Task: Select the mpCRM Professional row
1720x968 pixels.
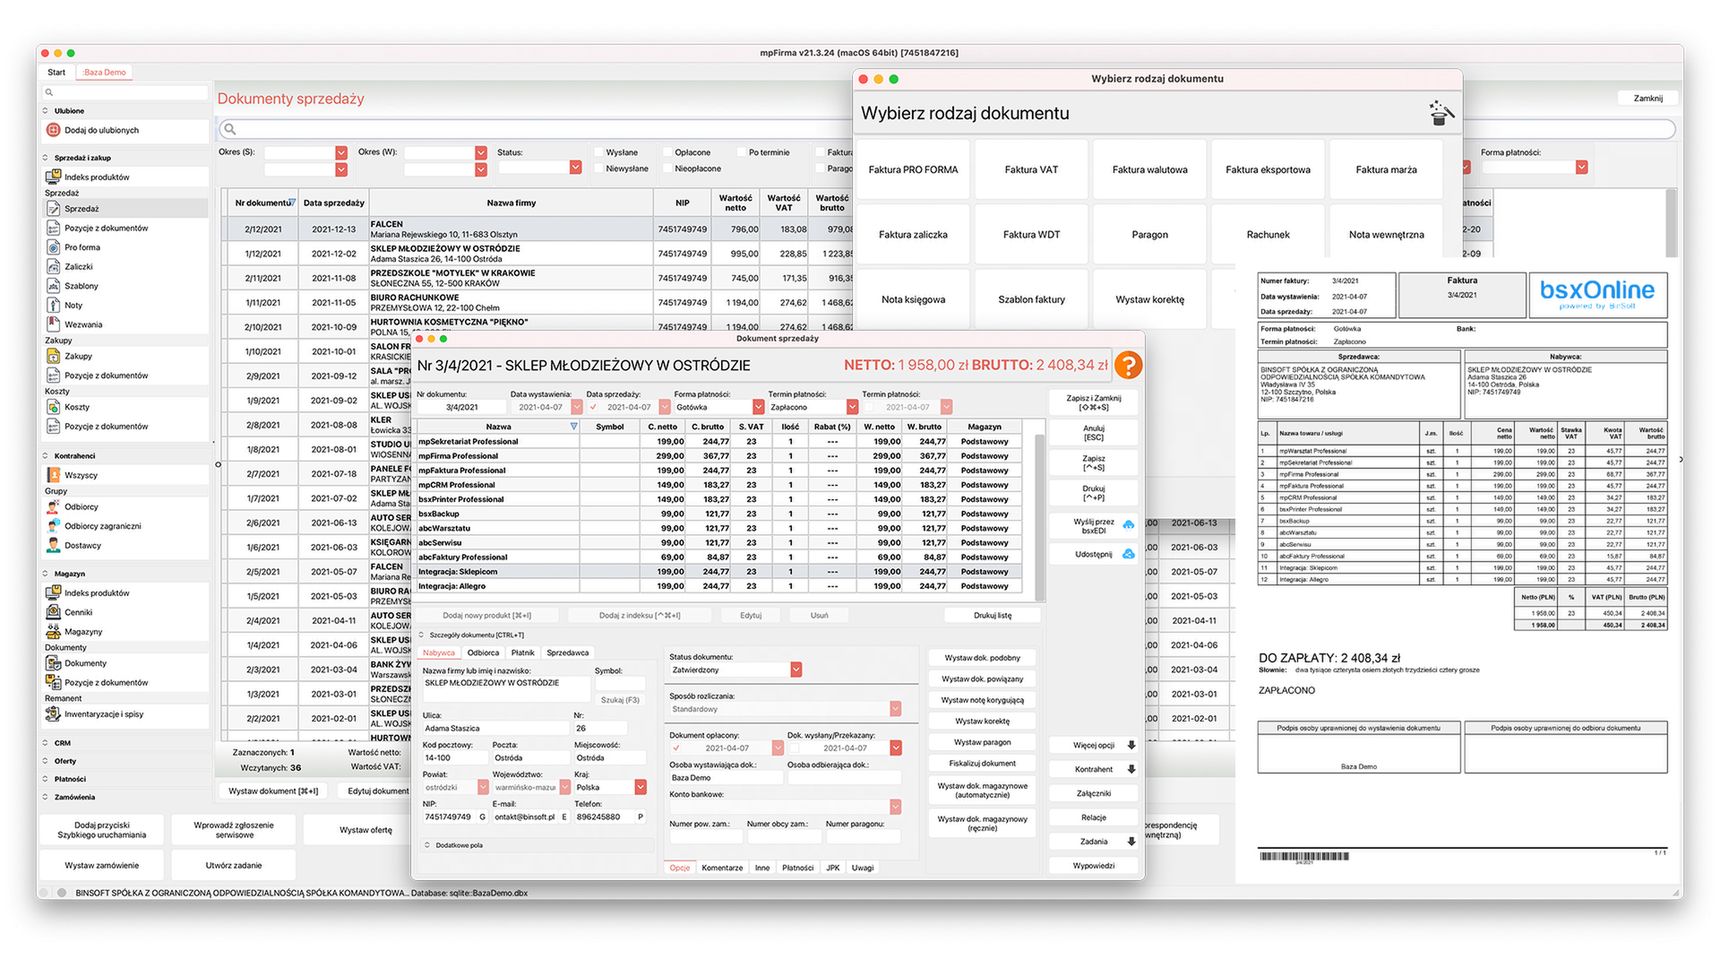Action: [x=719, y=485]
